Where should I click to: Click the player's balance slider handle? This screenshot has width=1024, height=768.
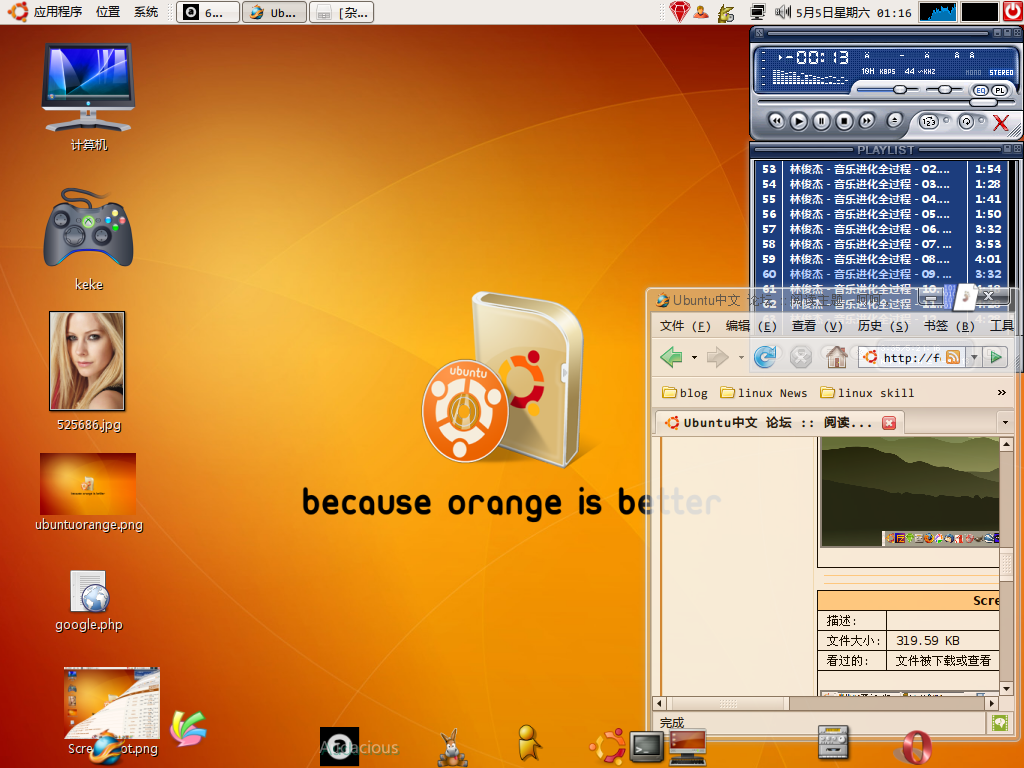point(944,89)
